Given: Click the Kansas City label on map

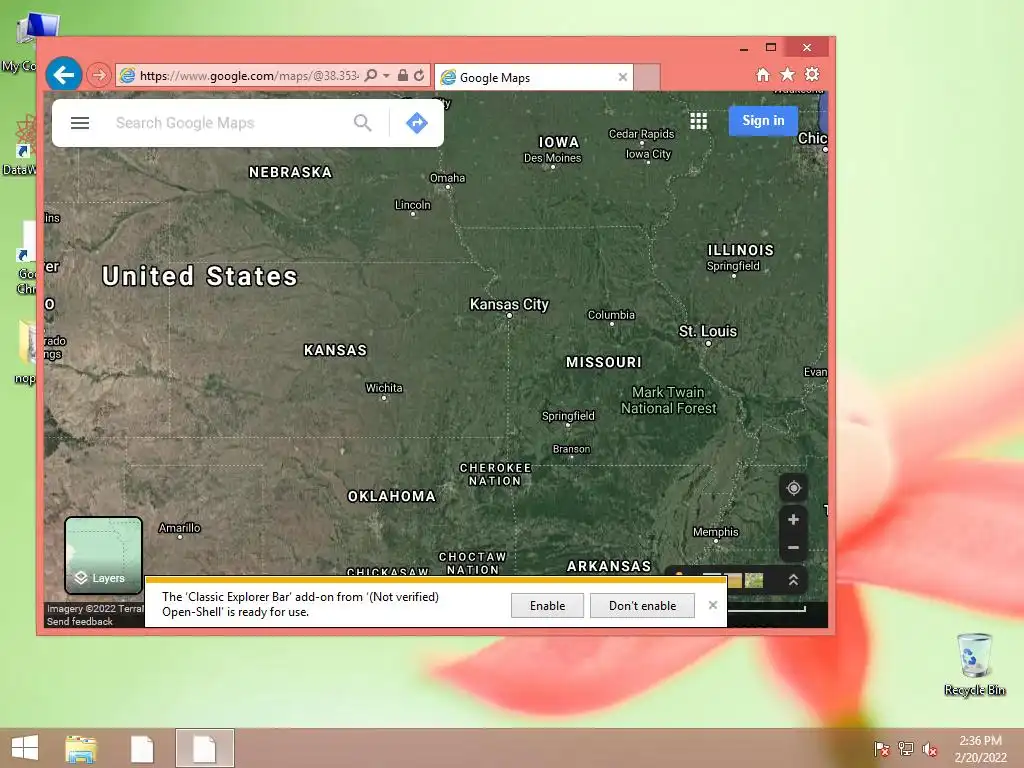Looking at the screenshot, I should click(509, 304).
